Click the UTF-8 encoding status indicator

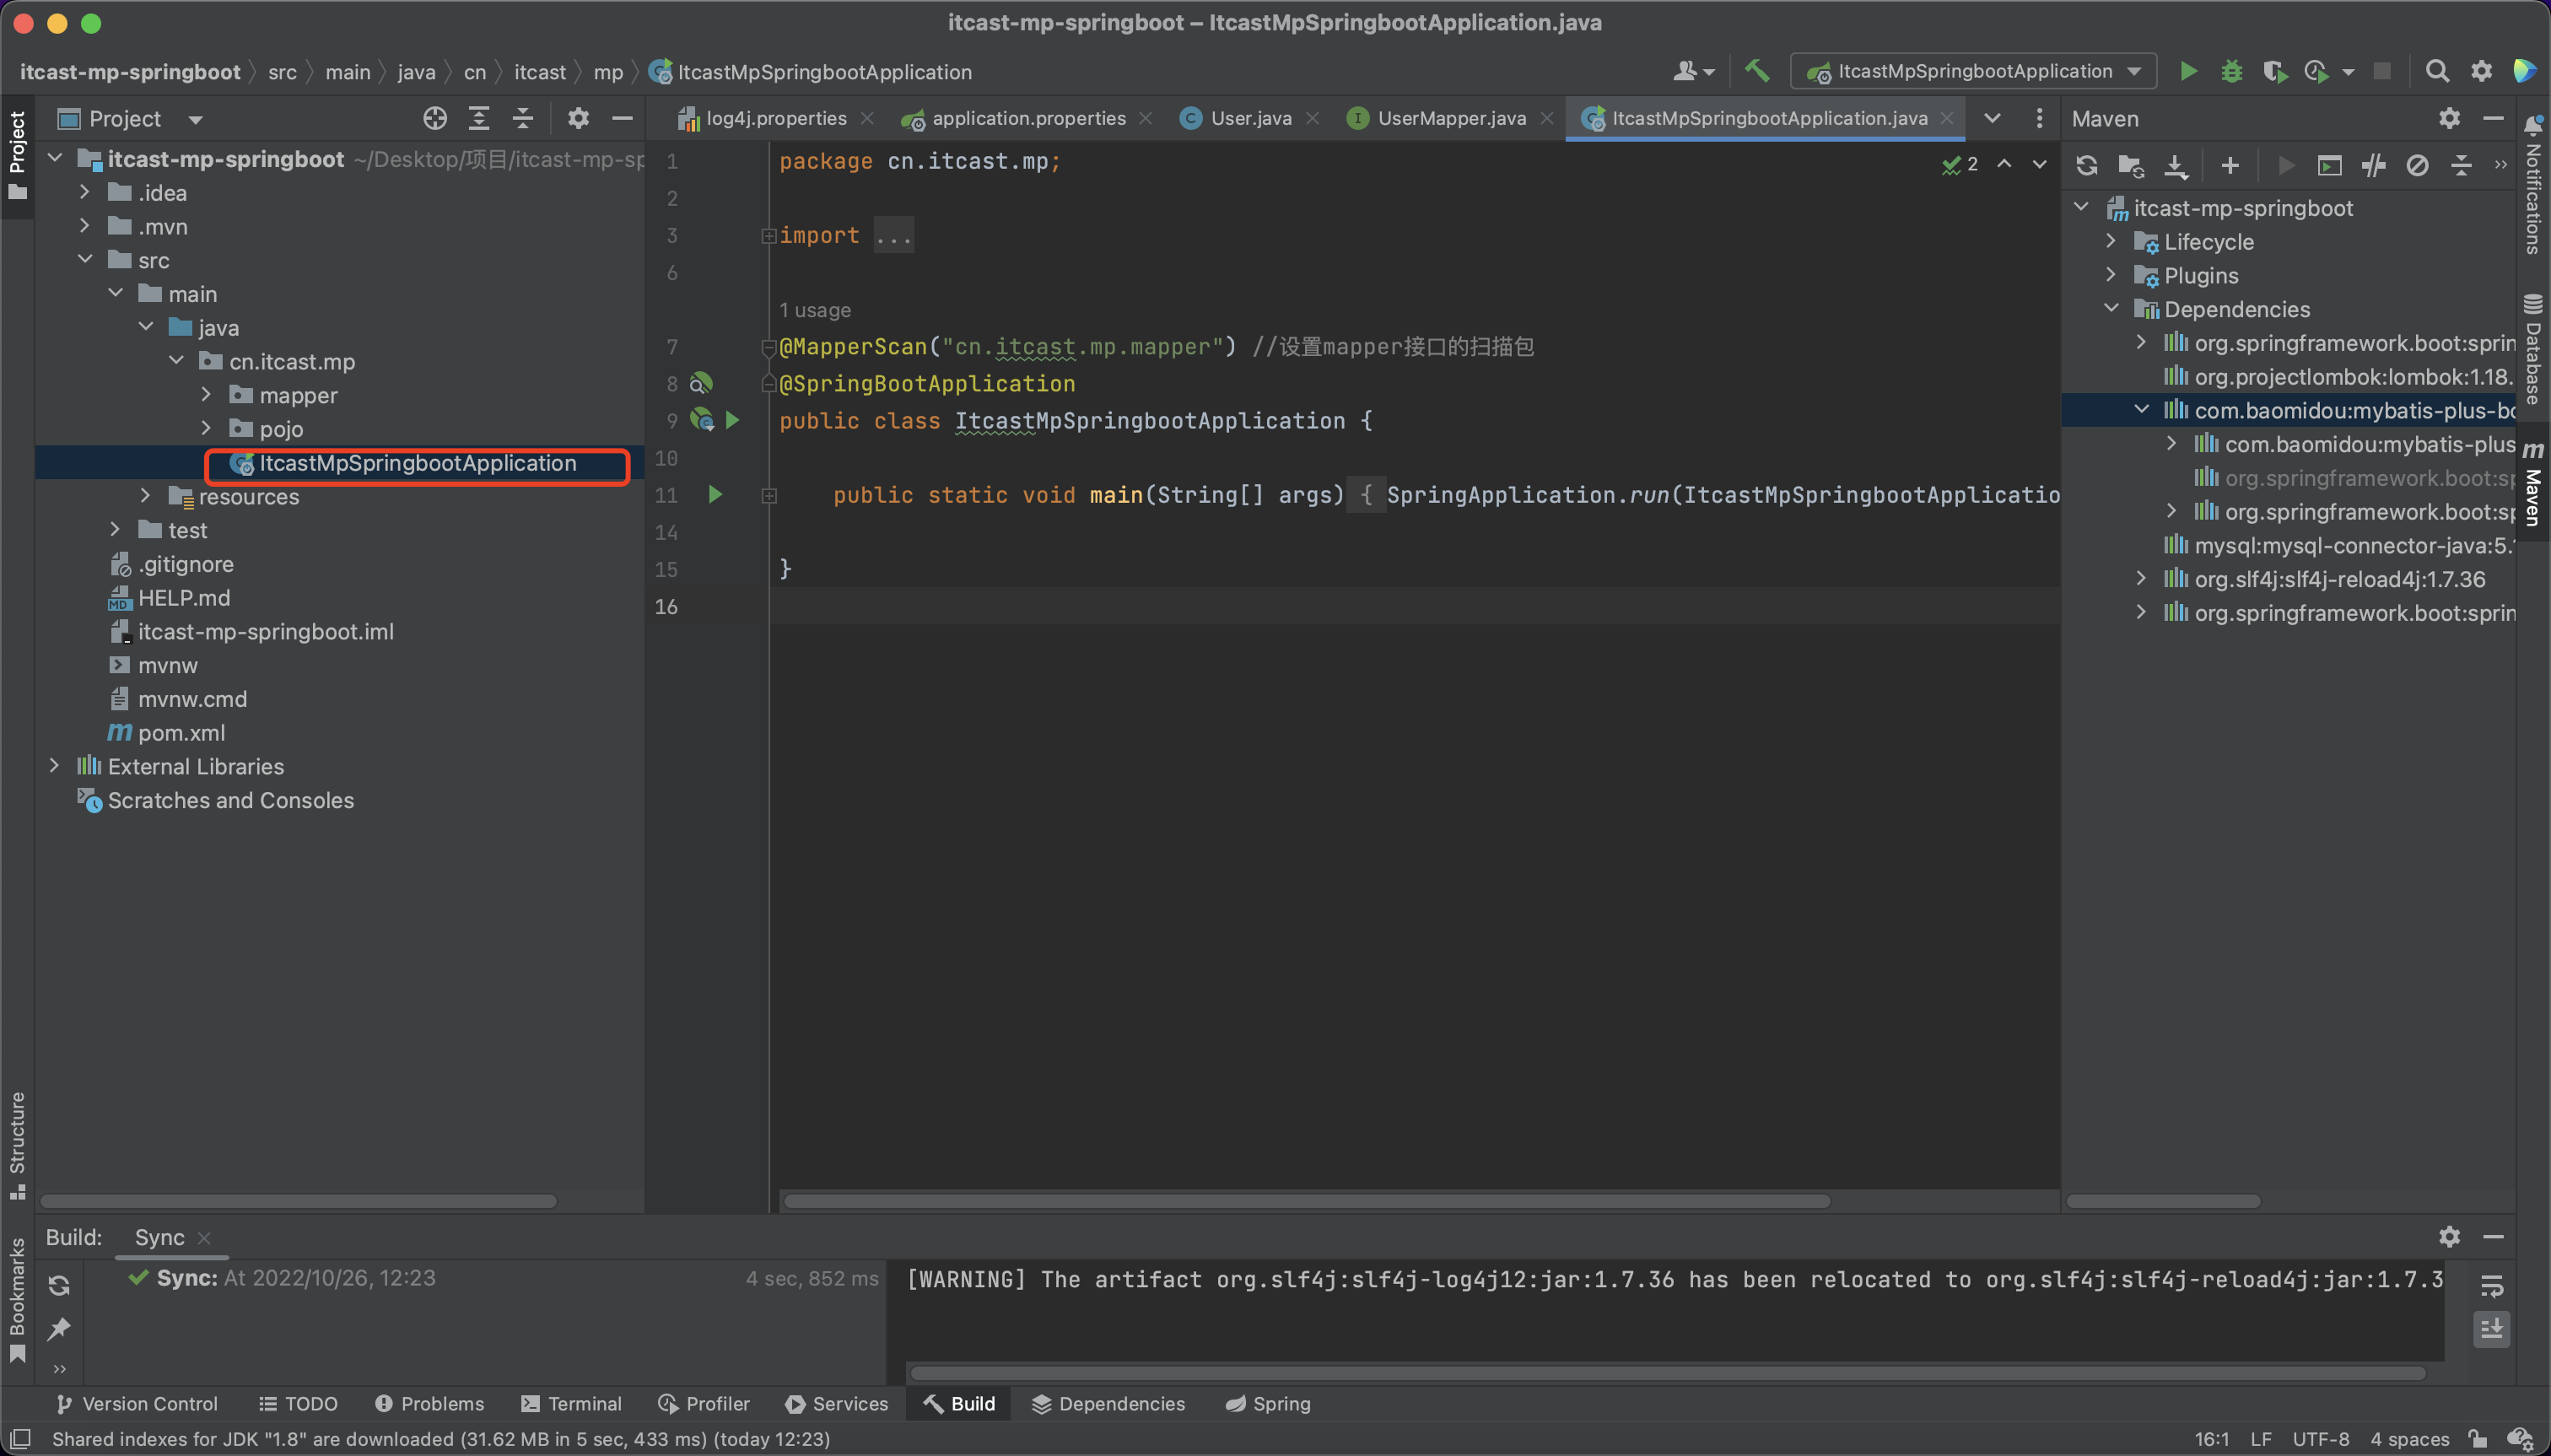pos(2320,1439)
